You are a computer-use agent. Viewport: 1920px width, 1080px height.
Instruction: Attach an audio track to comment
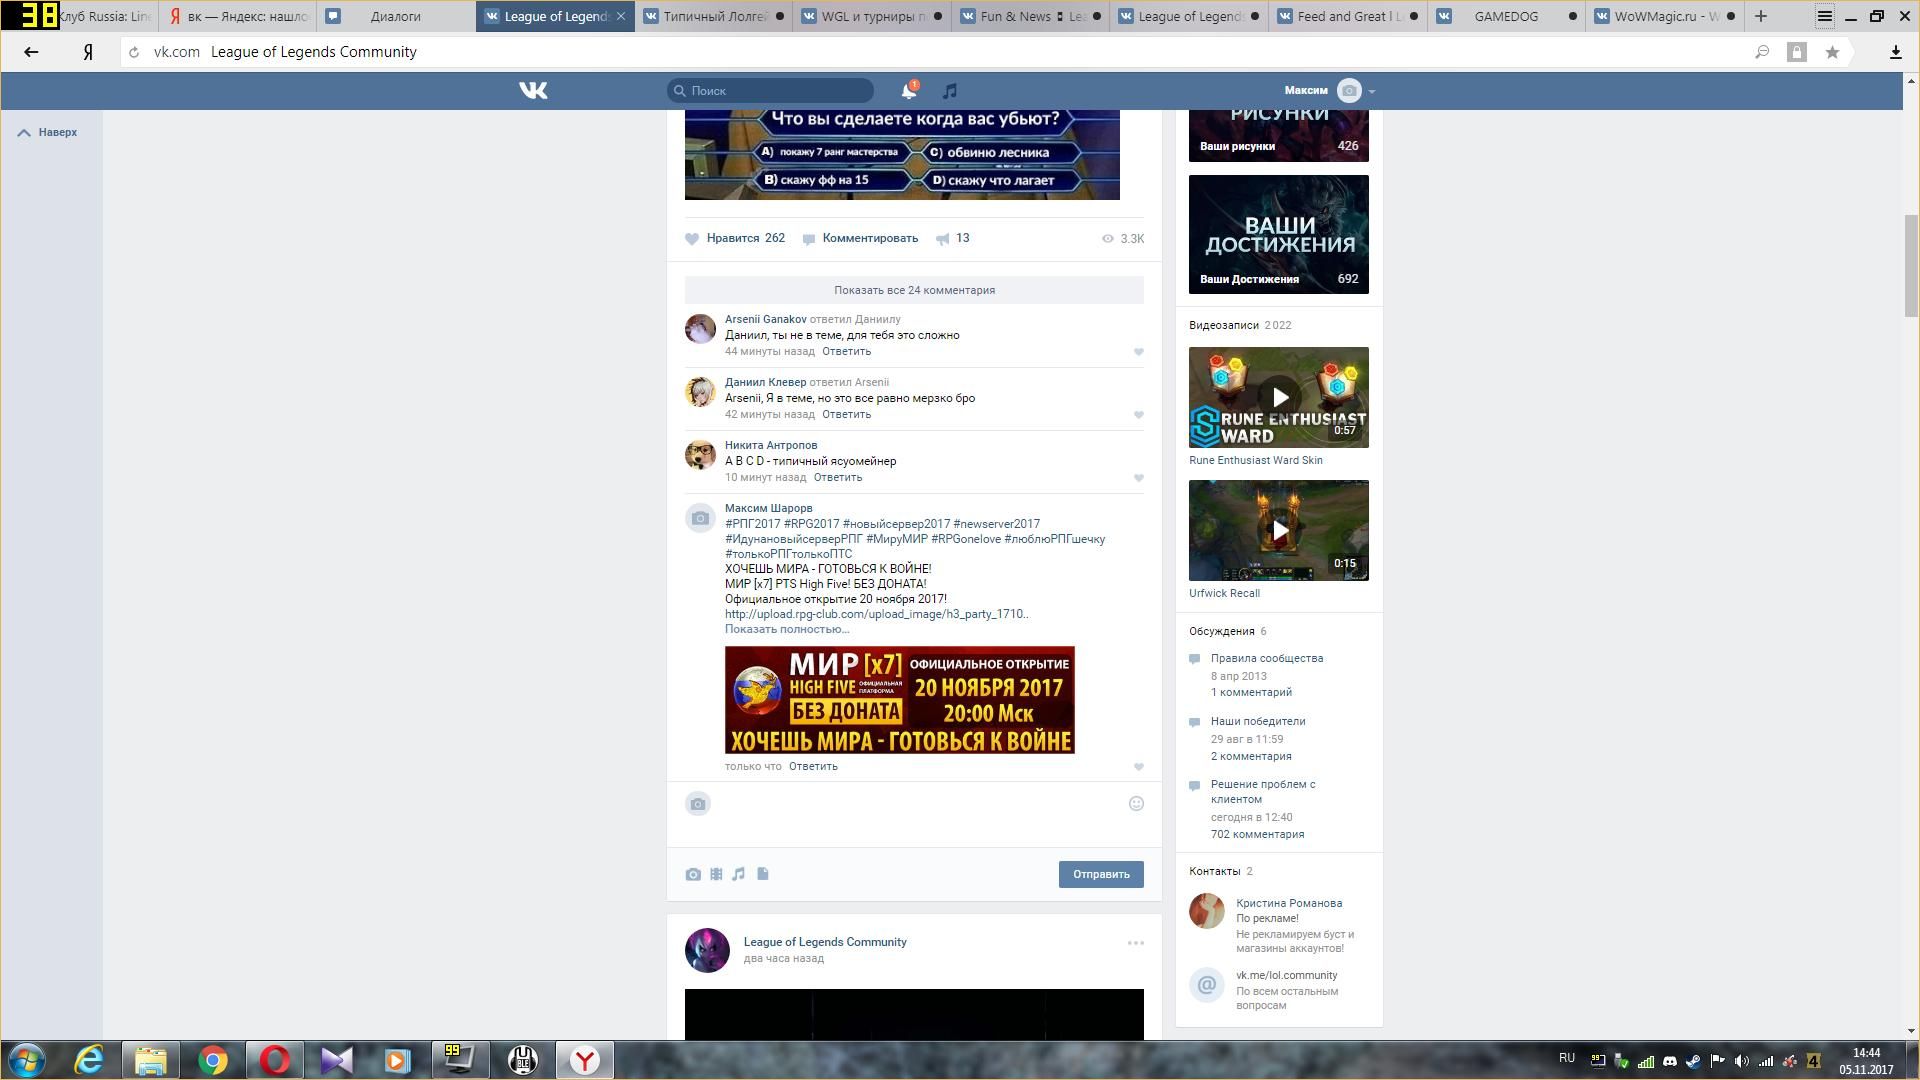coord(738,874)
